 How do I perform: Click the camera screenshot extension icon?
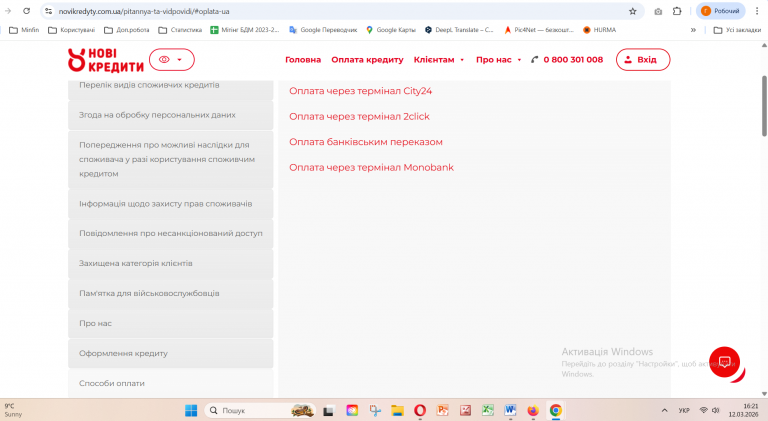(x=658, y=11)
